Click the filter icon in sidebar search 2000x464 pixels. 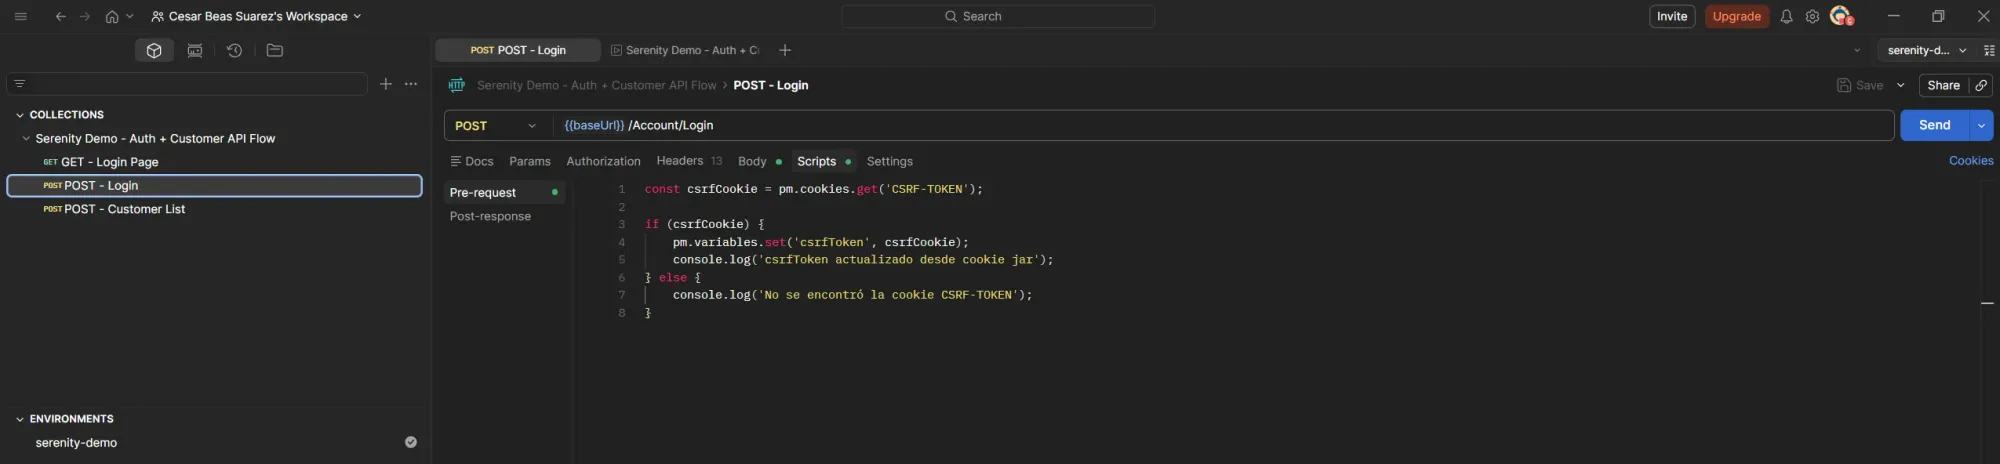(x=20, y=84)
